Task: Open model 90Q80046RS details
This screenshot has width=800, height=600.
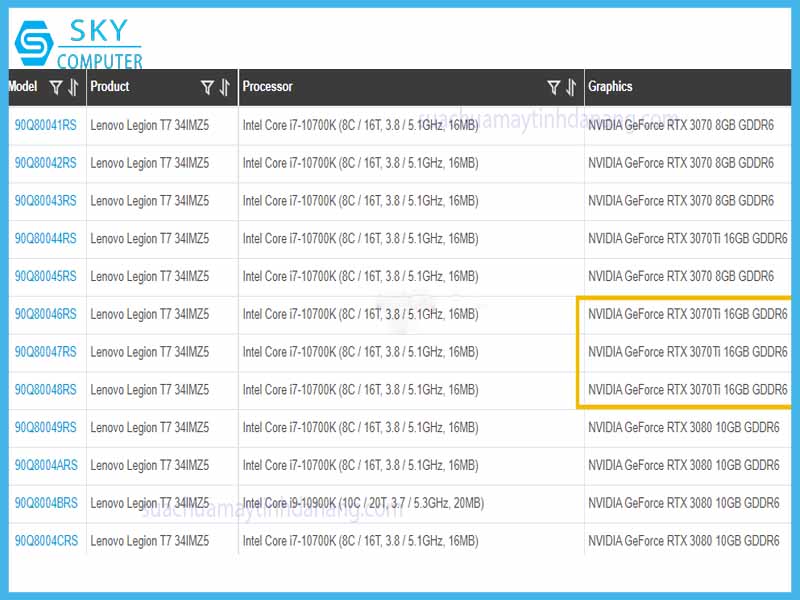Action: [x=45, y=314]
